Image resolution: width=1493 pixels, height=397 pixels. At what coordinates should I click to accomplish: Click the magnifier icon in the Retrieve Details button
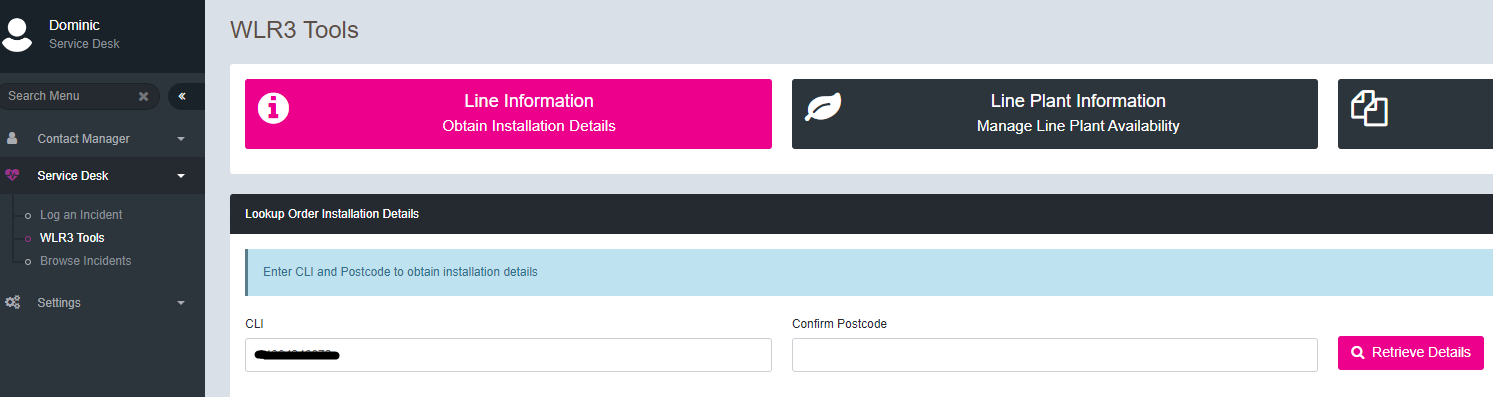(1358, 353)
